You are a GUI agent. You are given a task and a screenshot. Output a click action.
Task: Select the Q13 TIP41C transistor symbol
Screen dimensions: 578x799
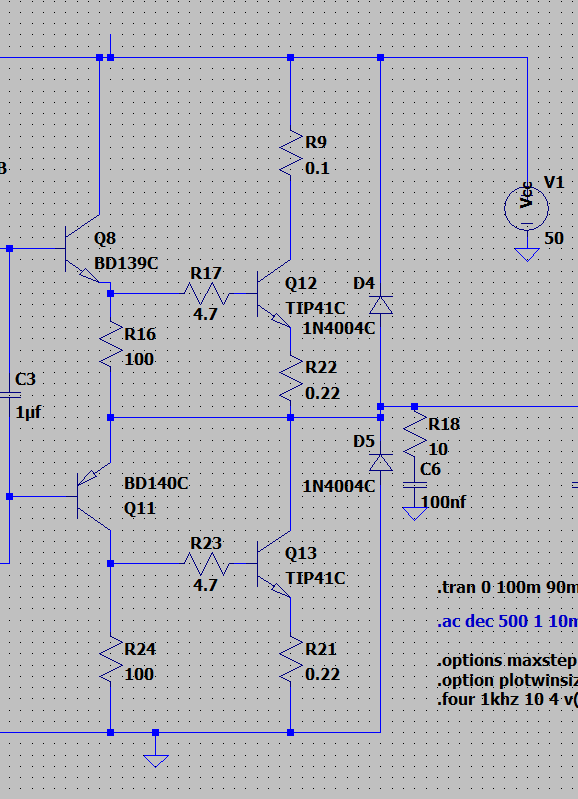(274, 564)
